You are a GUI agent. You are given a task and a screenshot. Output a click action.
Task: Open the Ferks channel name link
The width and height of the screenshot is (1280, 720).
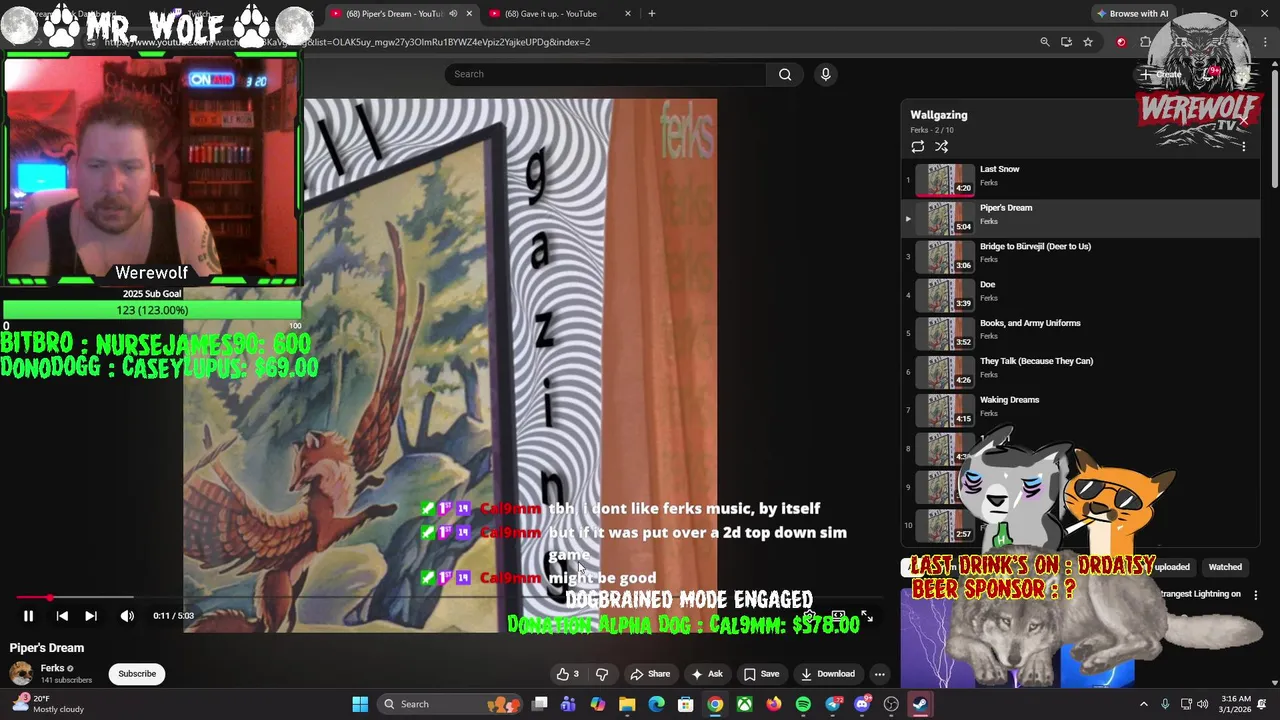(52, 668)
